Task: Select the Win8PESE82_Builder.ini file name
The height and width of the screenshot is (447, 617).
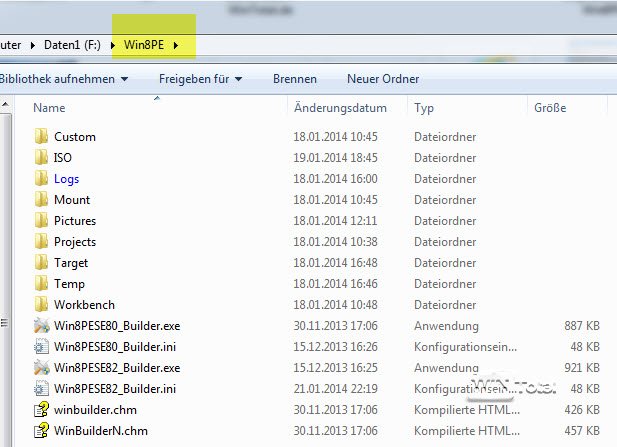Action: point(115,389)
